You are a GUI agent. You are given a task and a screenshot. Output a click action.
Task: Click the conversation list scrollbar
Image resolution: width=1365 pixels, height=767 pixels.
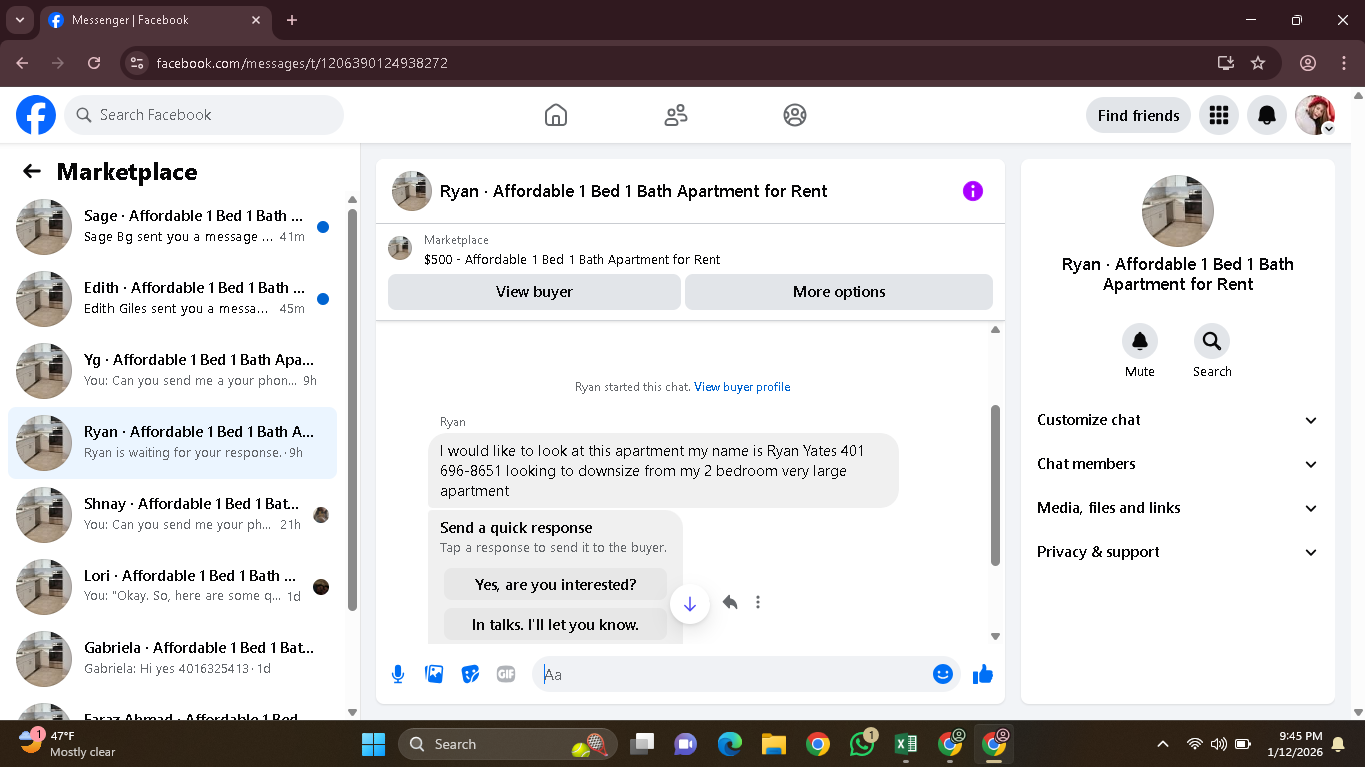tap(352, 410)
